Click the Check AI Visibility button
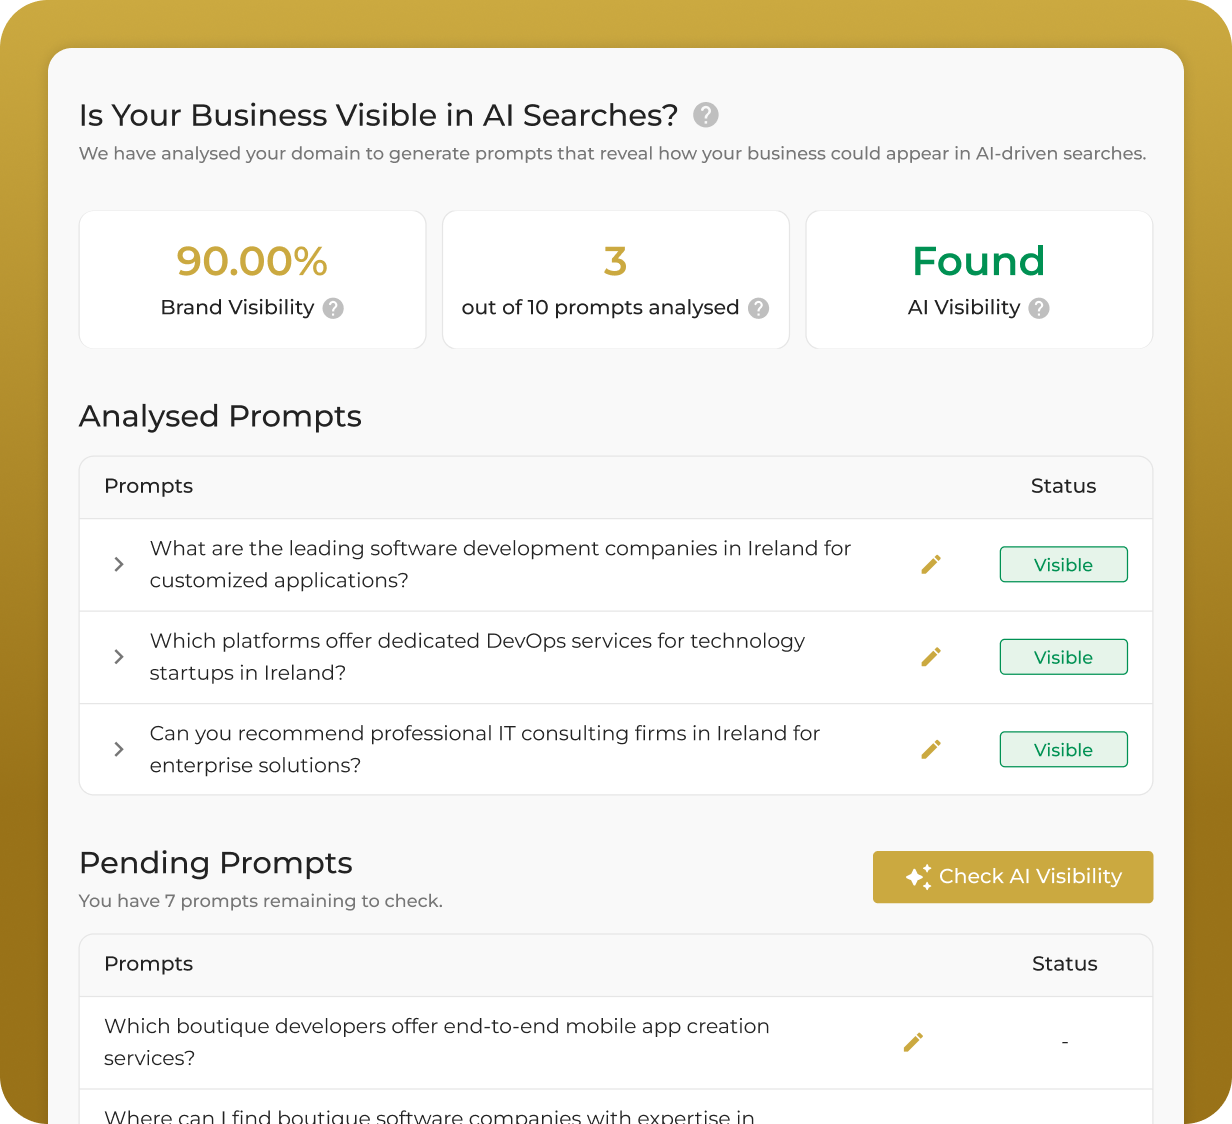This screenshot has height=1124, width=1232. click(1012, 877)
